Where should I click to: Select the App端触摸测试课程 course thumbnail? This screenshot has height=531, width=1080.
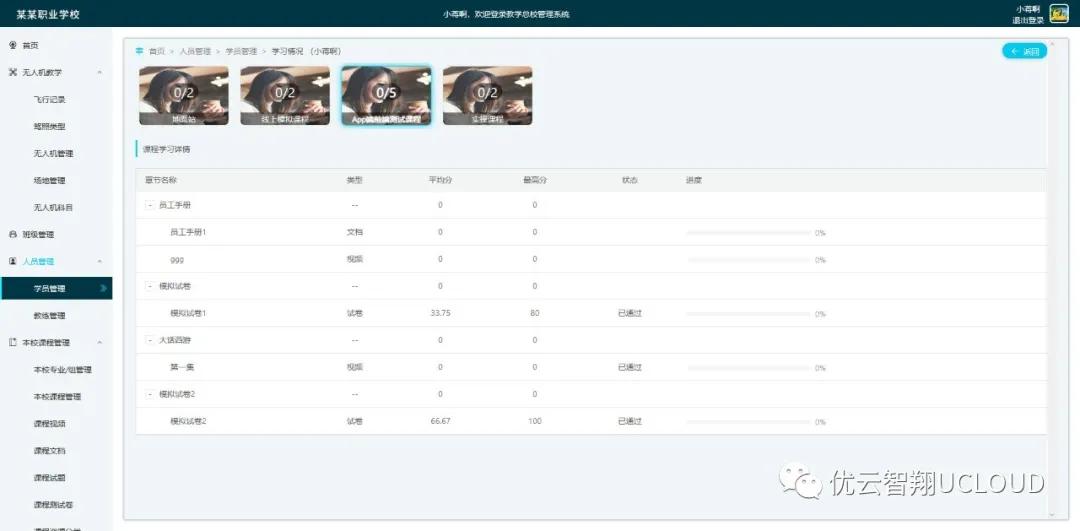pyautogui.click(x=386, y=96)
